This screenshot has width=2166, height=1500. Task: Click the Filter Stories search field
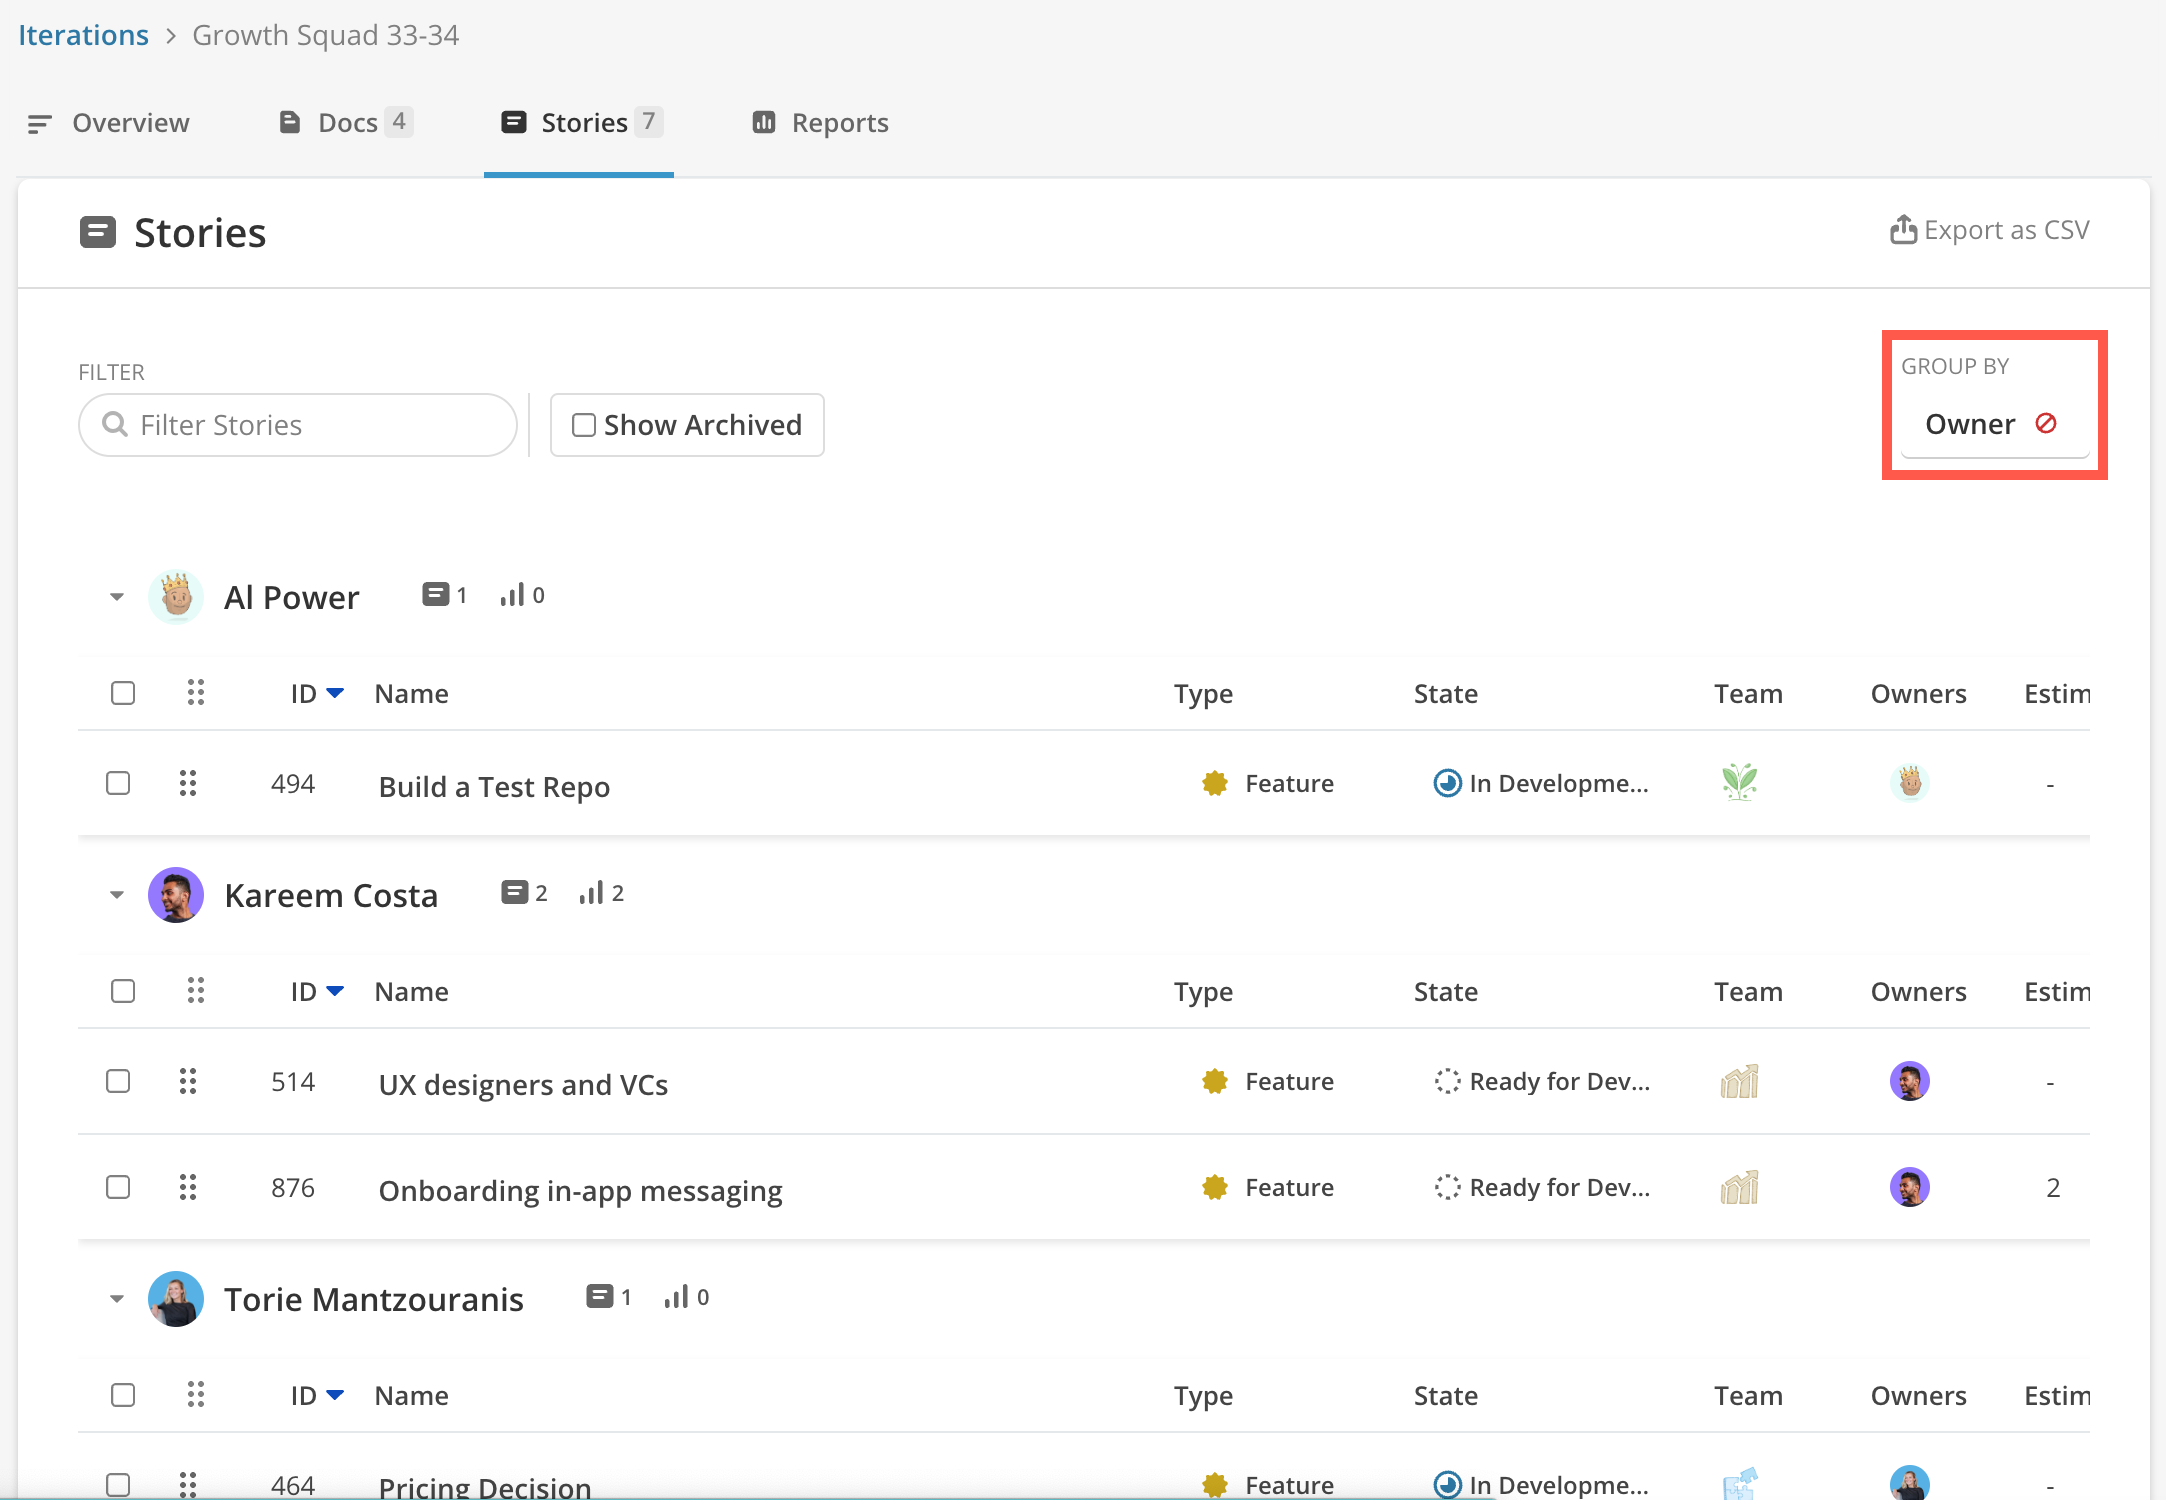pos(298,425)
